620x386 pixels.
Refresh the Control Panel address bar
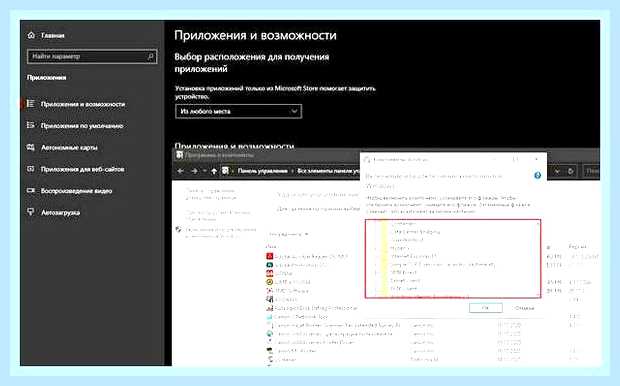click(x=571, y=171)
